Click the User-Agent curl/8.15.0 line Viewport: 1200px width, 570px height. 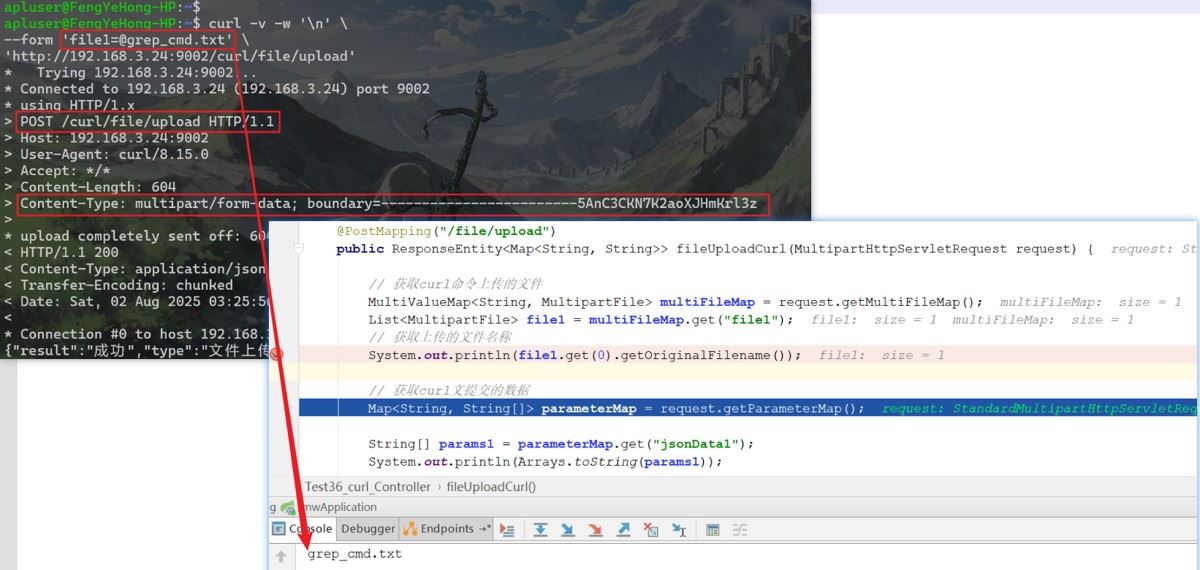(x=106, y=154)
